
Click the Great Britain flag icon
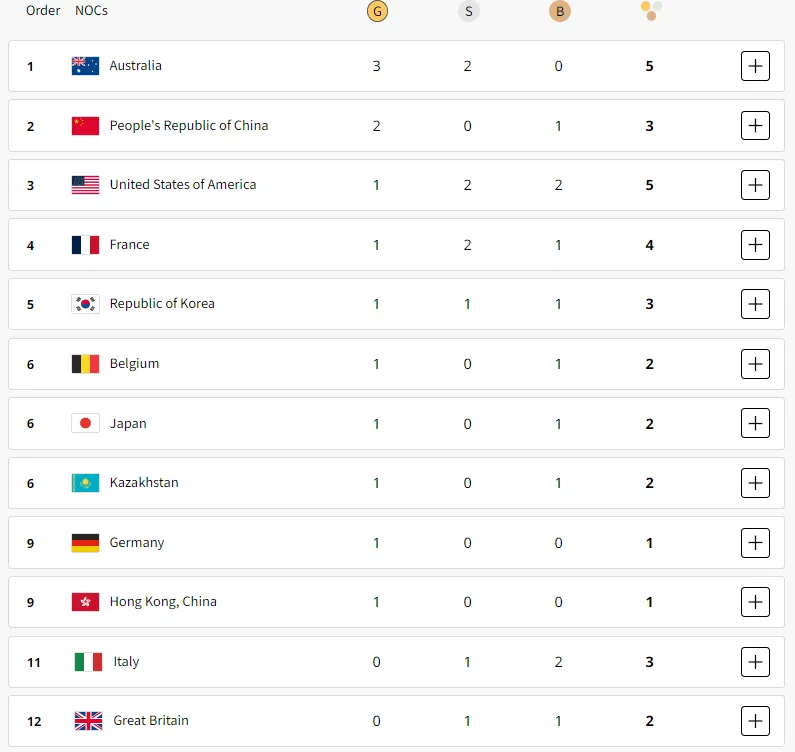click(x=88, y=721)
